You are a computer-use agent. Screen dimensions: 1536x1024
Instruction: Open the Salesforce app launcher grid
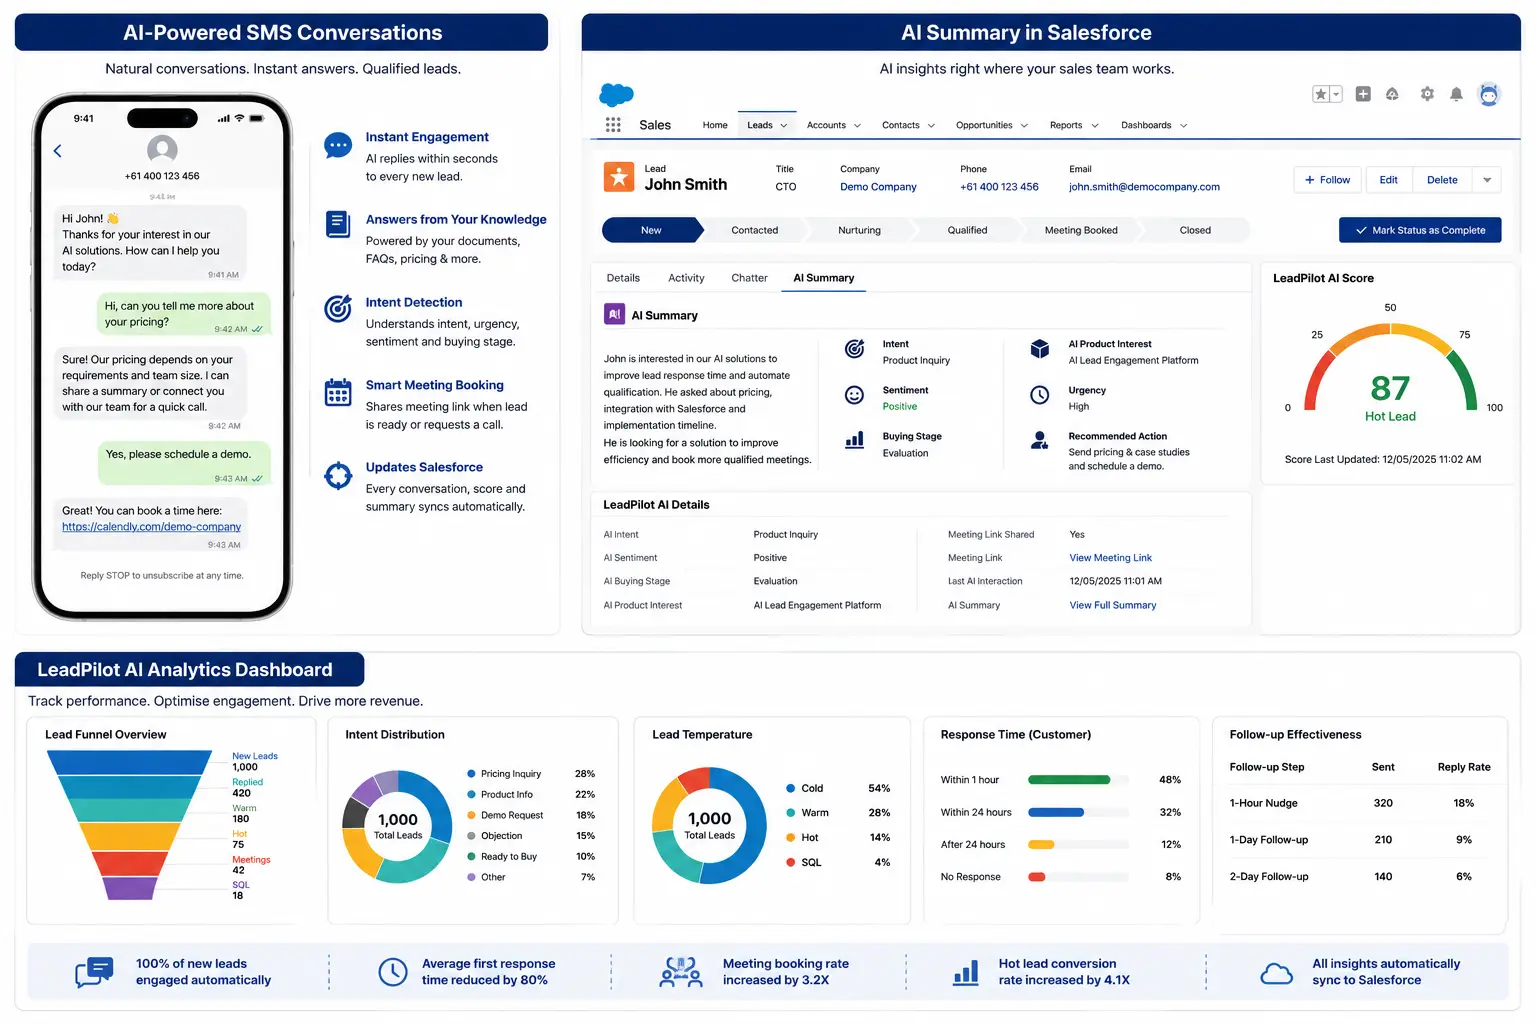pos(613,125)
